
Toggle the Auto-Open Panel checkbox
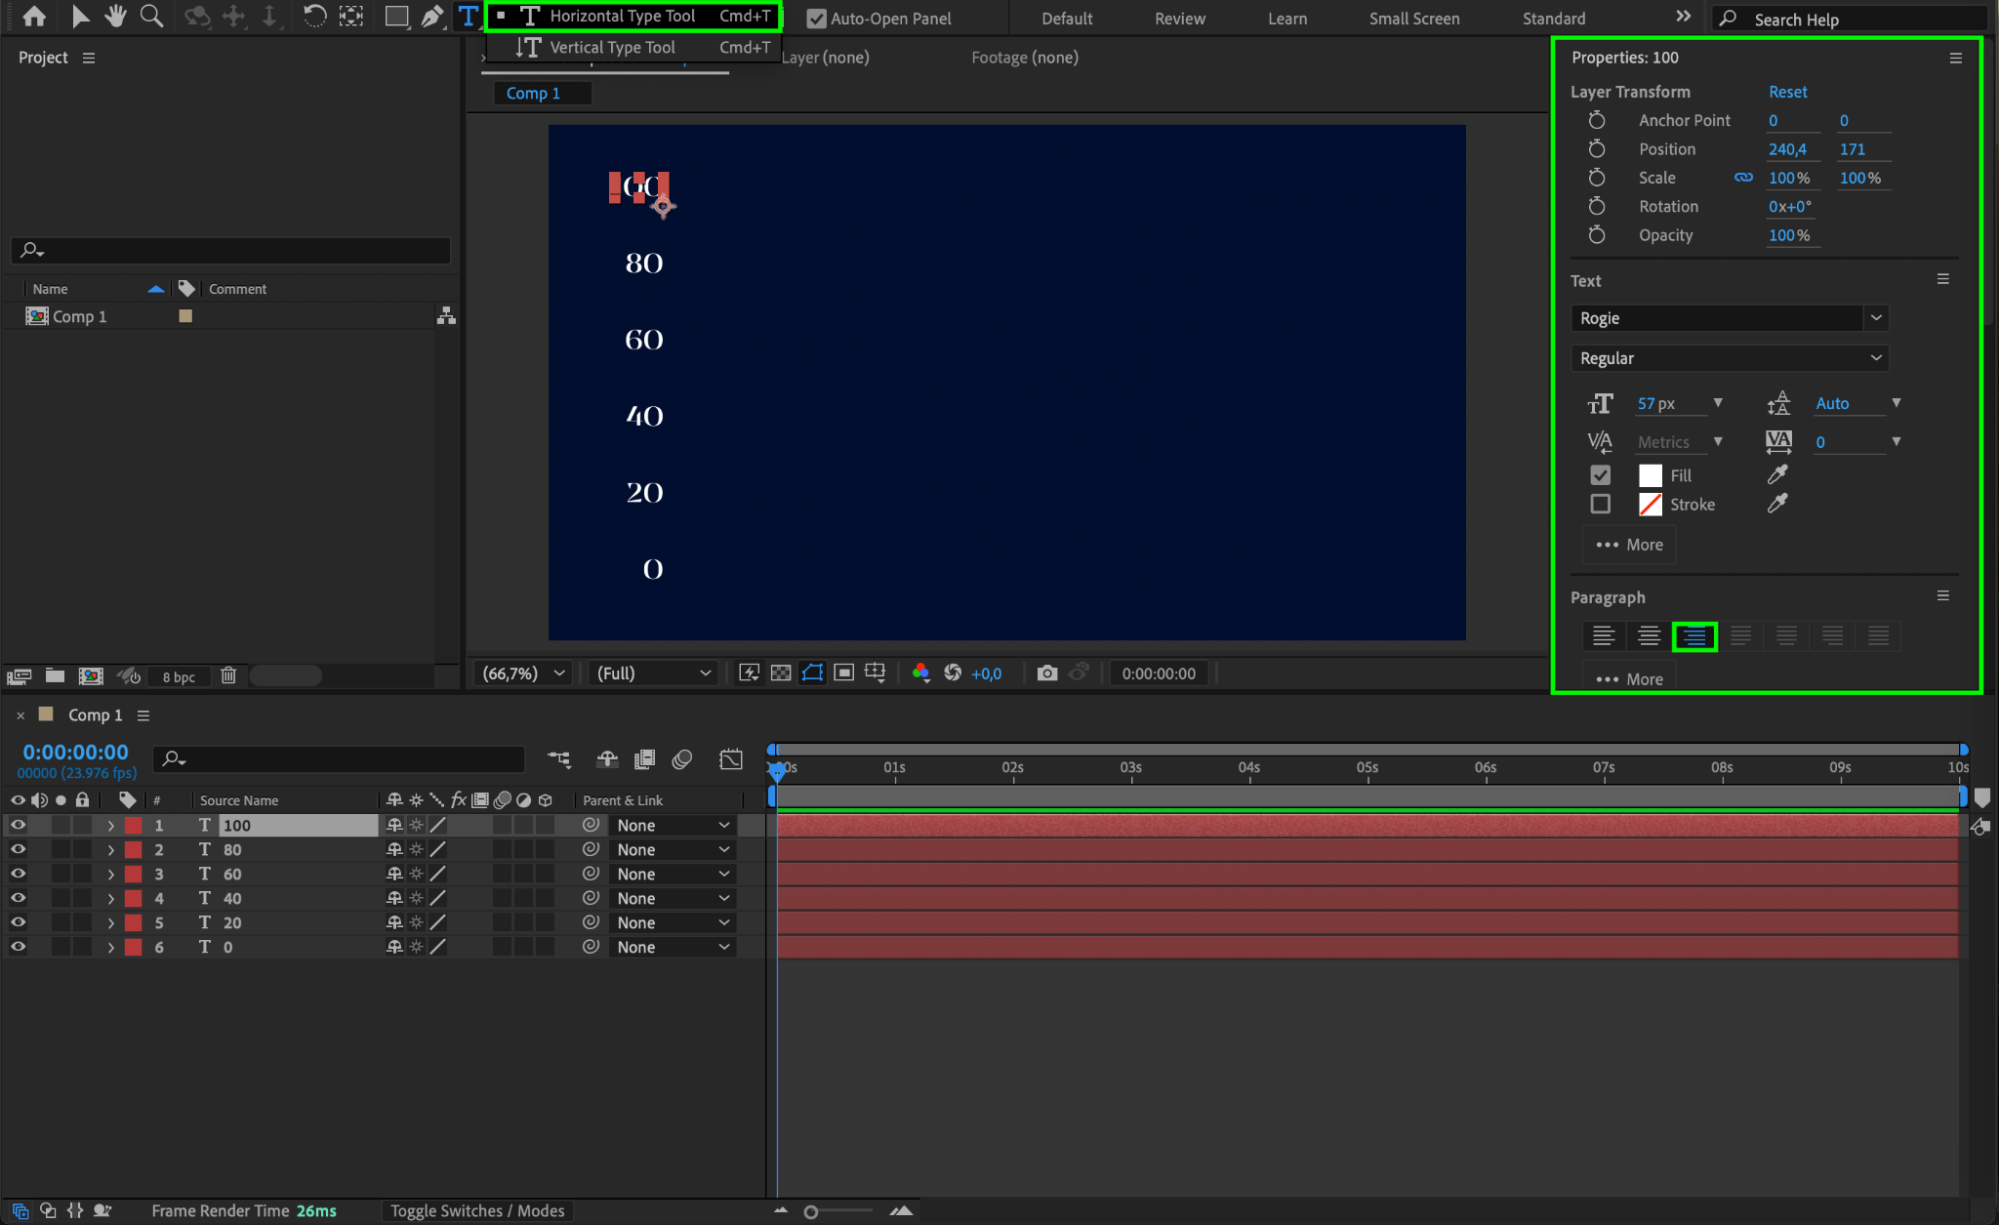click(817, 18)
